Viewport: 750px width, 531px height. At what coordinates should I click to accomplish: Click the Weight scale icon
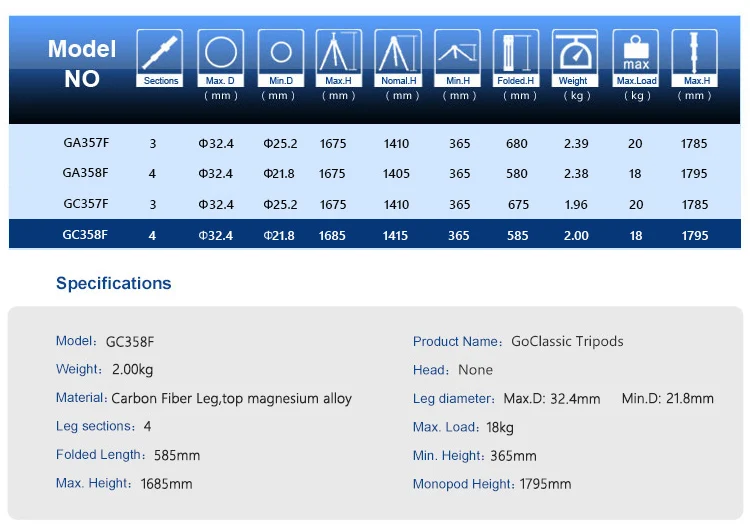pos(575,58)
